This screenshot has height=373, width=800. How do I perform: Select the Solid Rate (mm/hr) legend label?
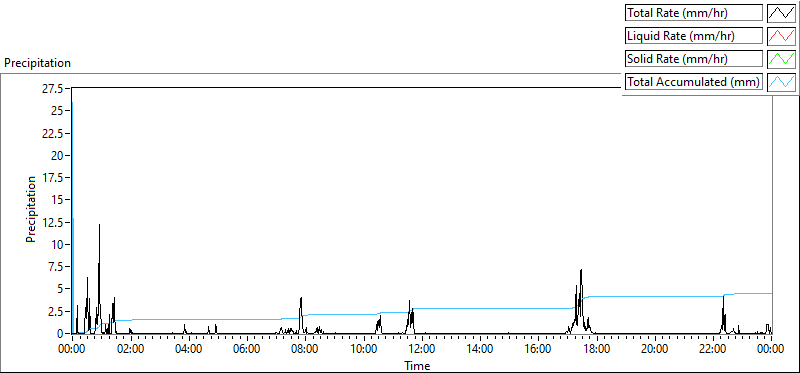coord(694,59)
